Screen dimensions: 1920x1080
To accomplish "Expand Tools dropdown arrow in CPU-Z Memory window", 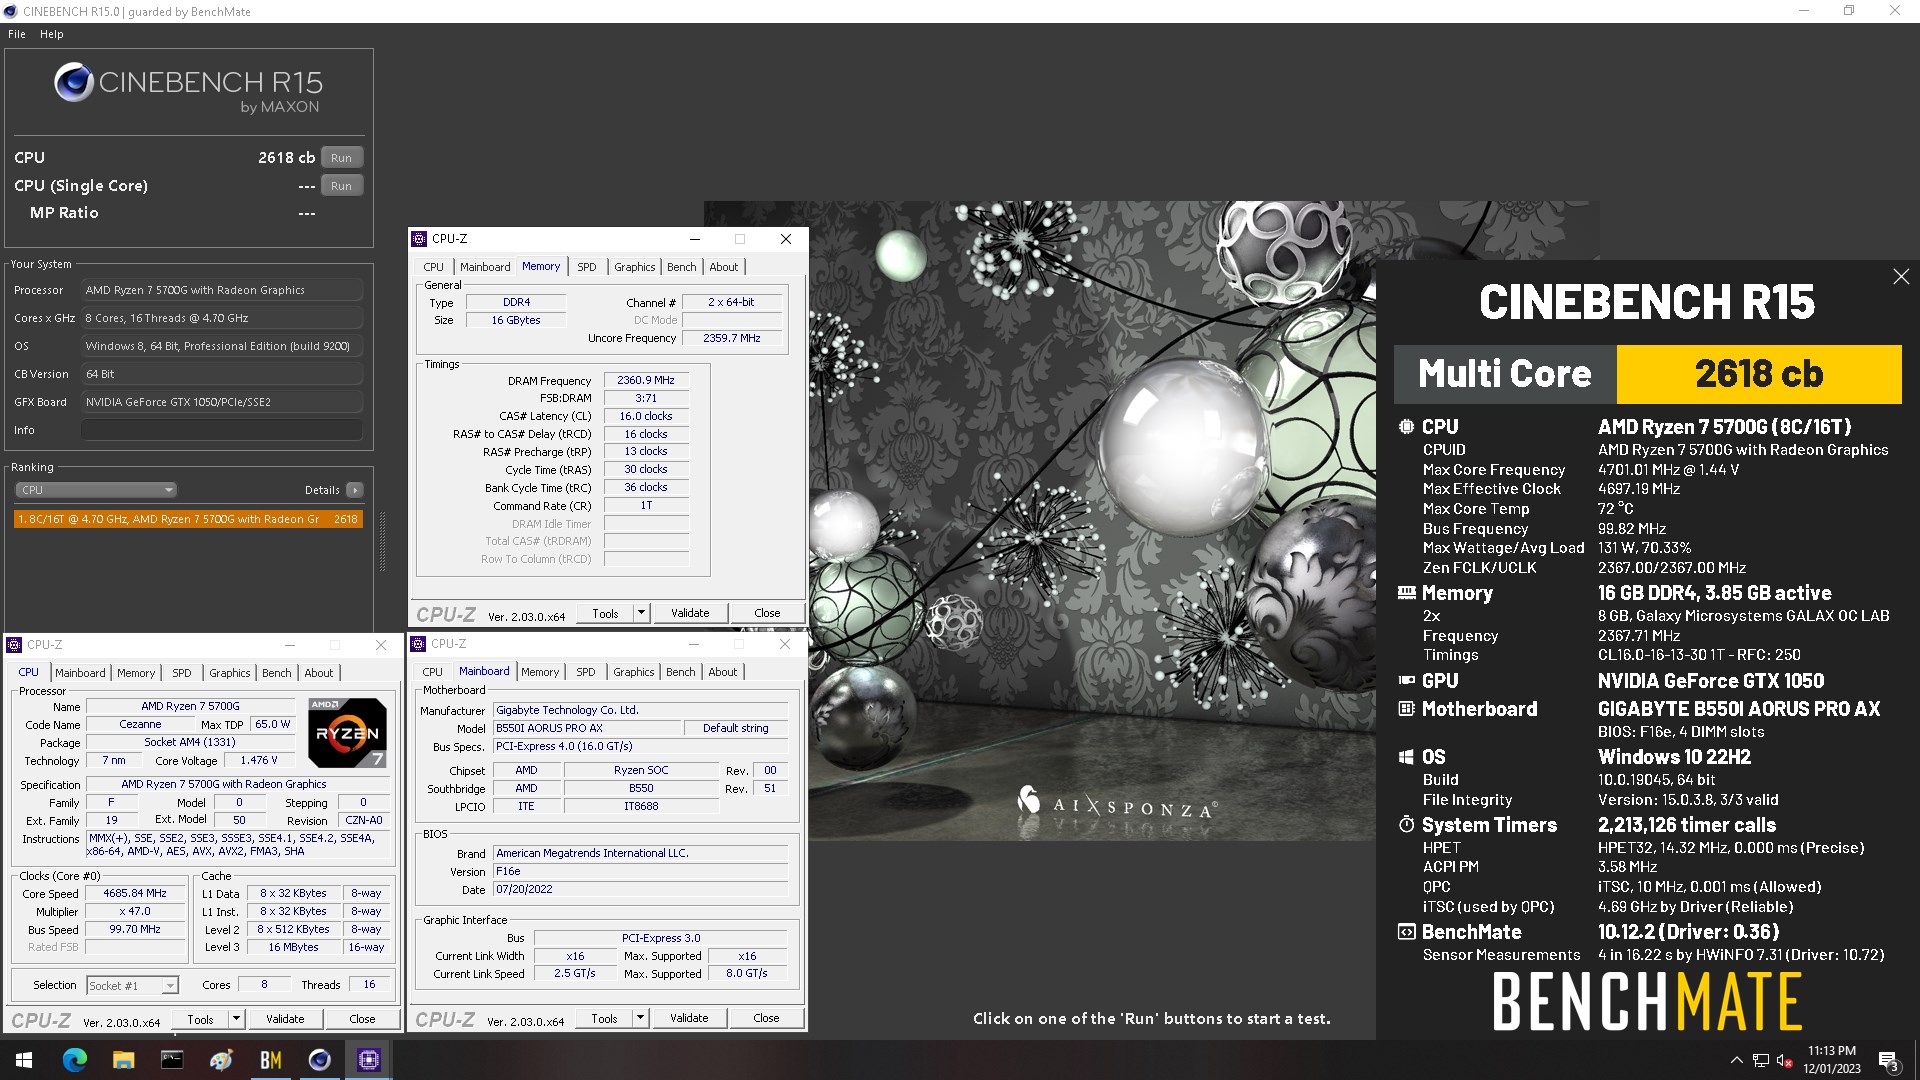I will pyautogui.click(x=642, y=613).
